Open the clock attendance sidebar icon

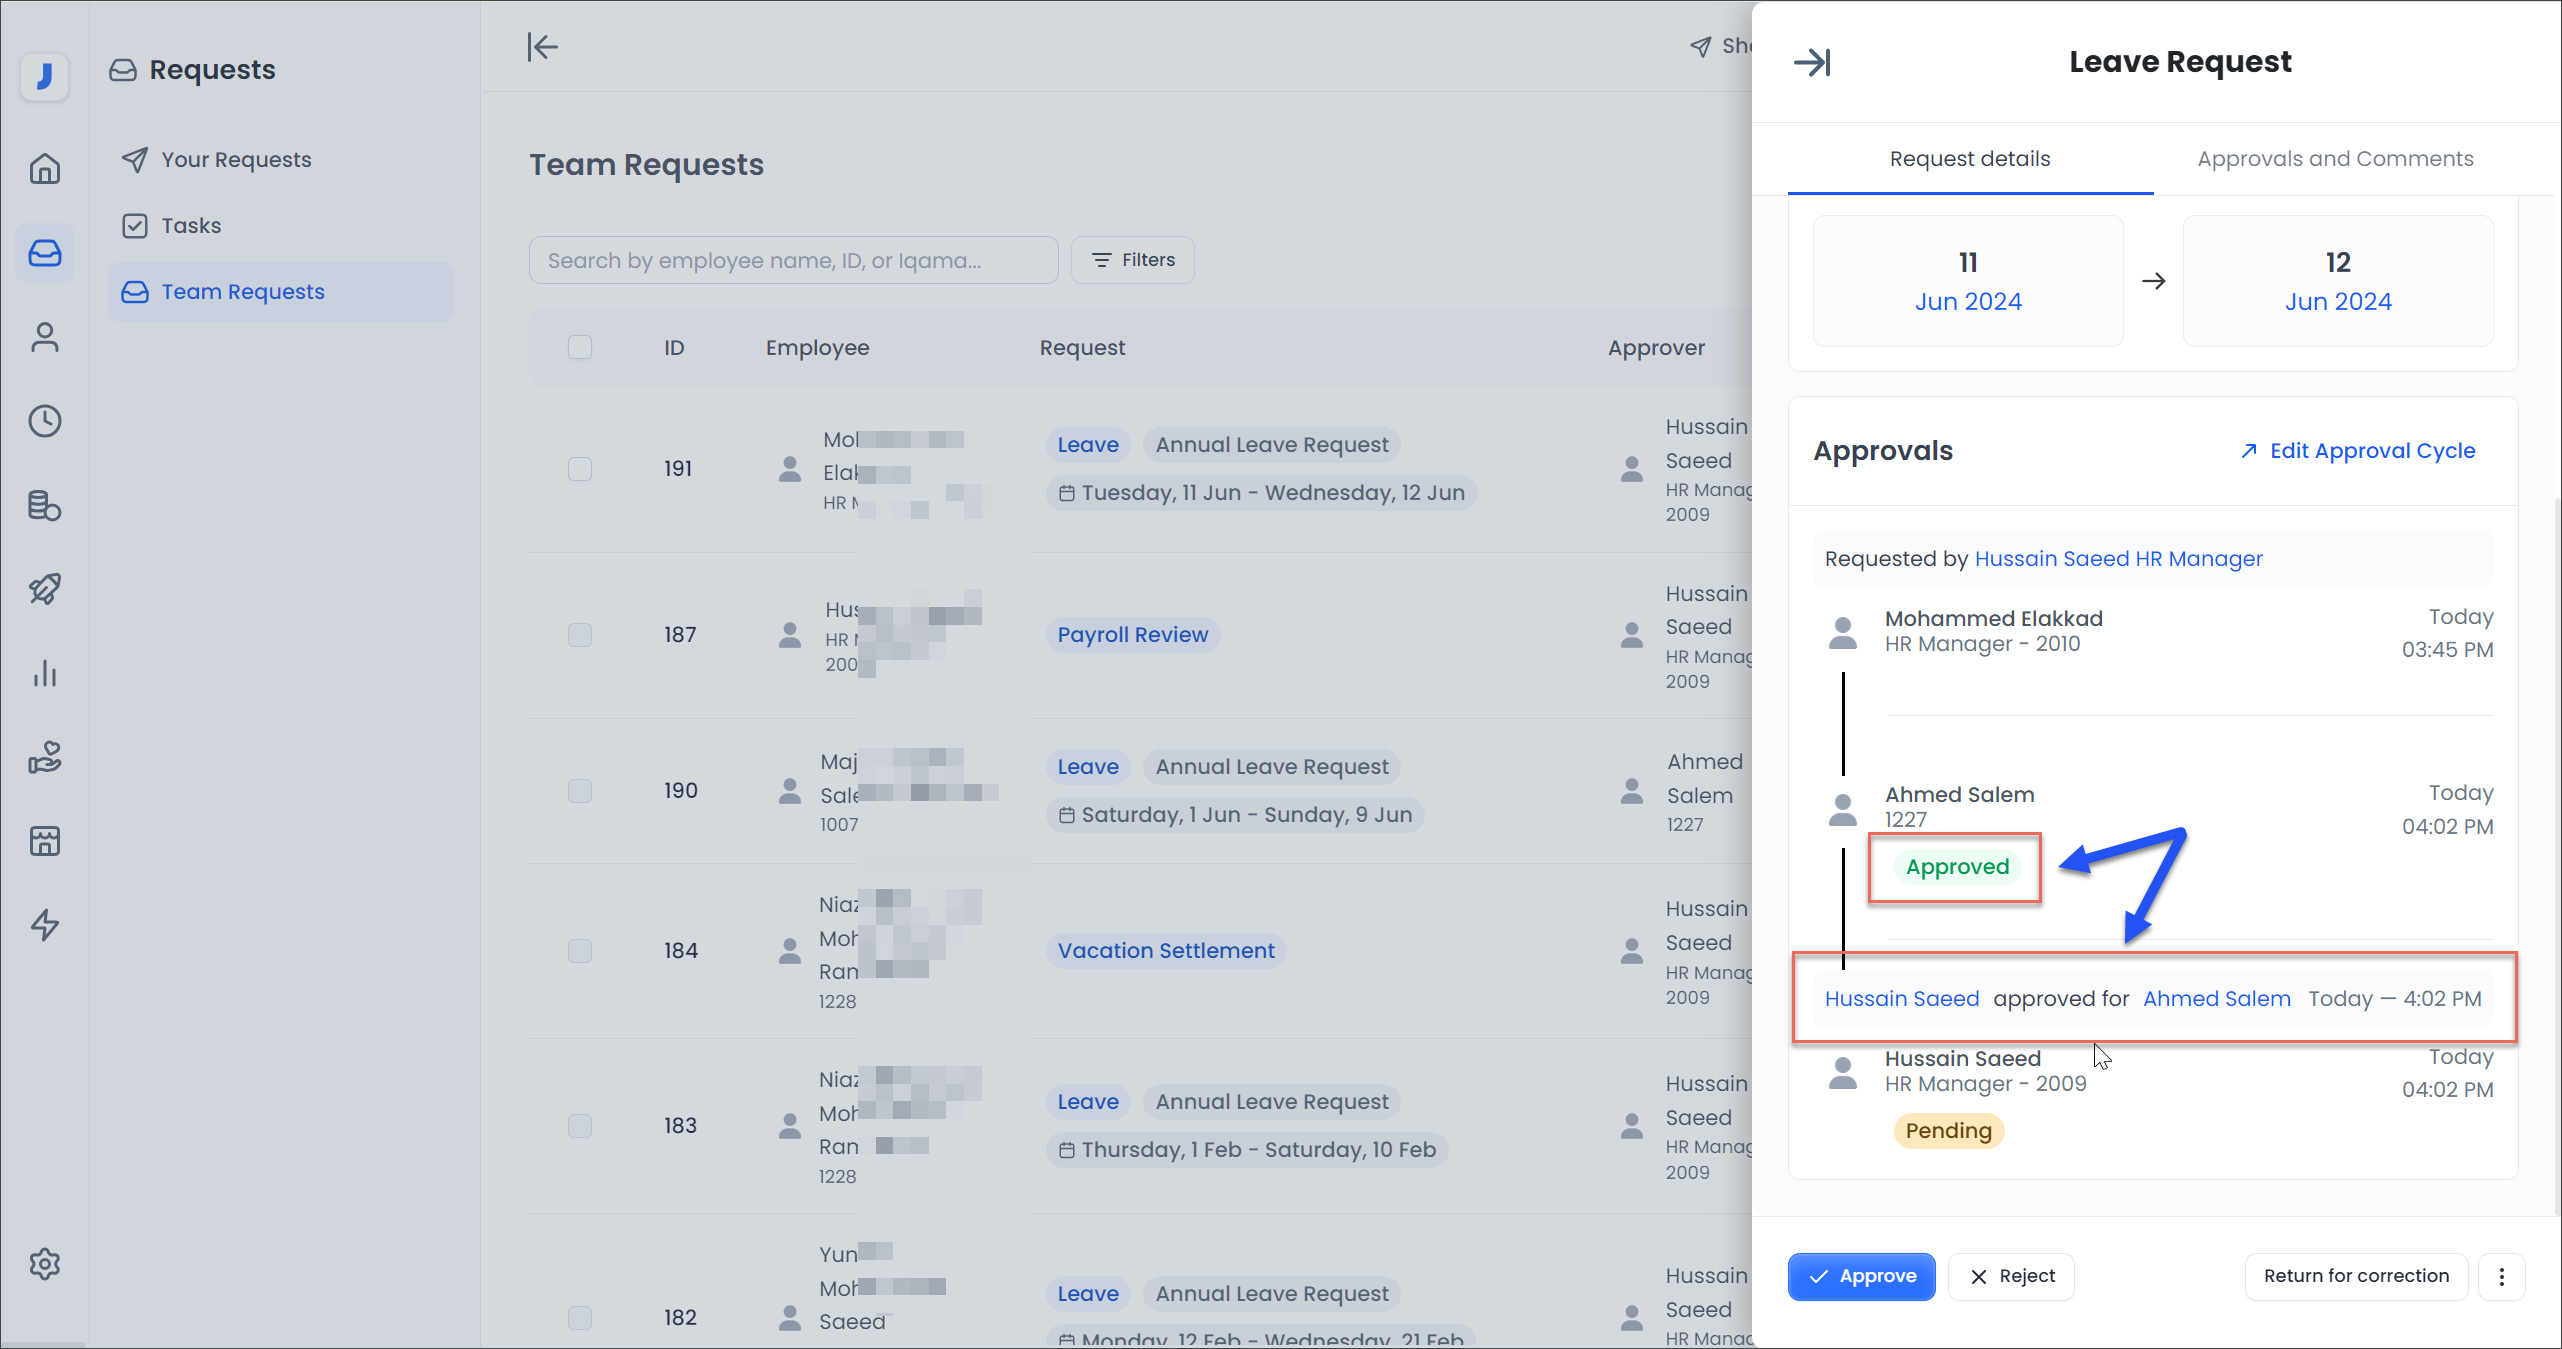click(45, 421)
